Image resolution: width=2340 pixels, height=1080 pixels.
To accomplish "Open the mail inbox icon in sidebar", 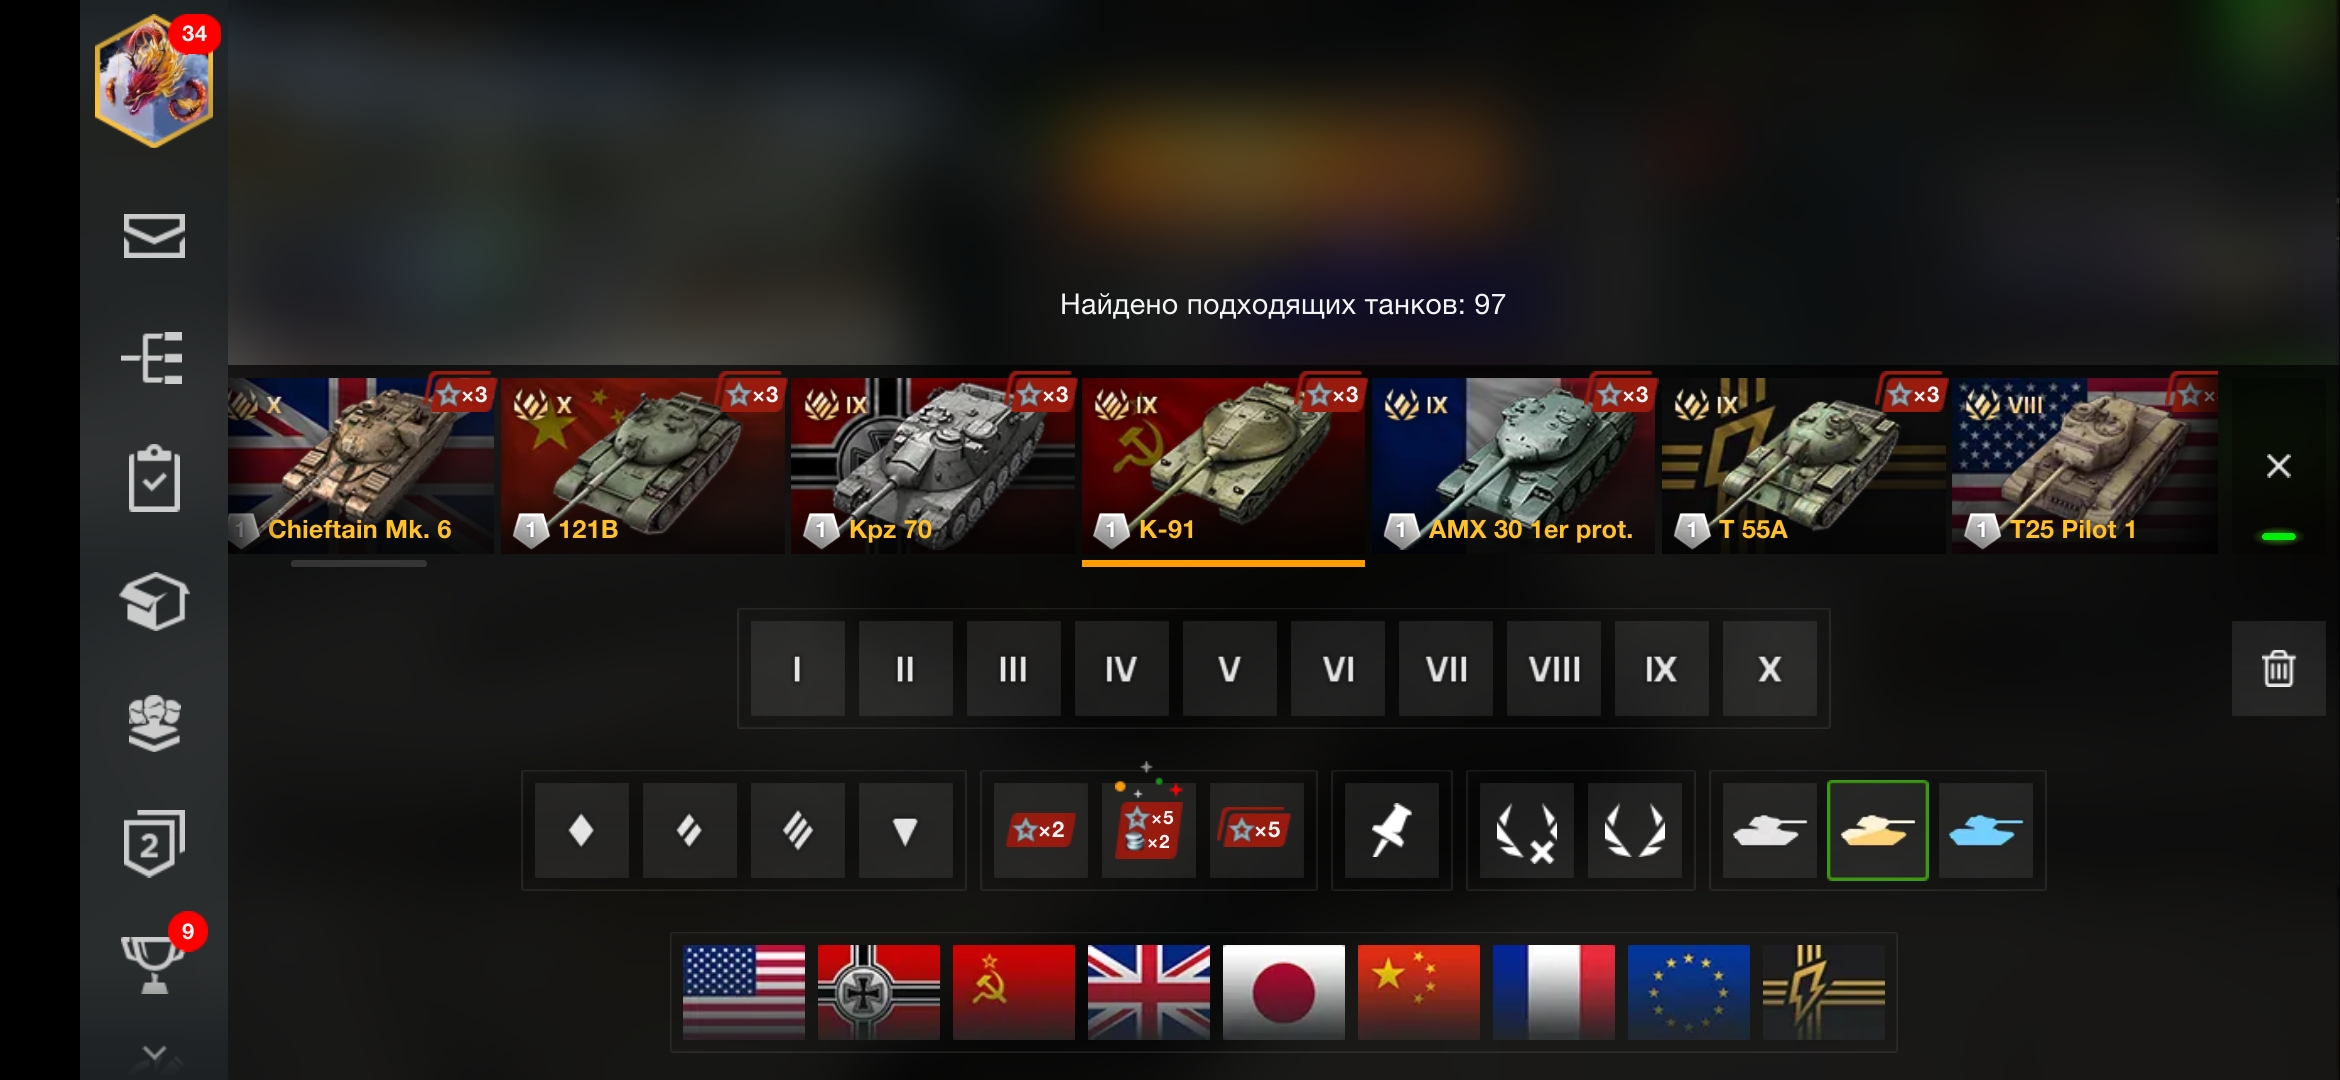I will 154,236.
